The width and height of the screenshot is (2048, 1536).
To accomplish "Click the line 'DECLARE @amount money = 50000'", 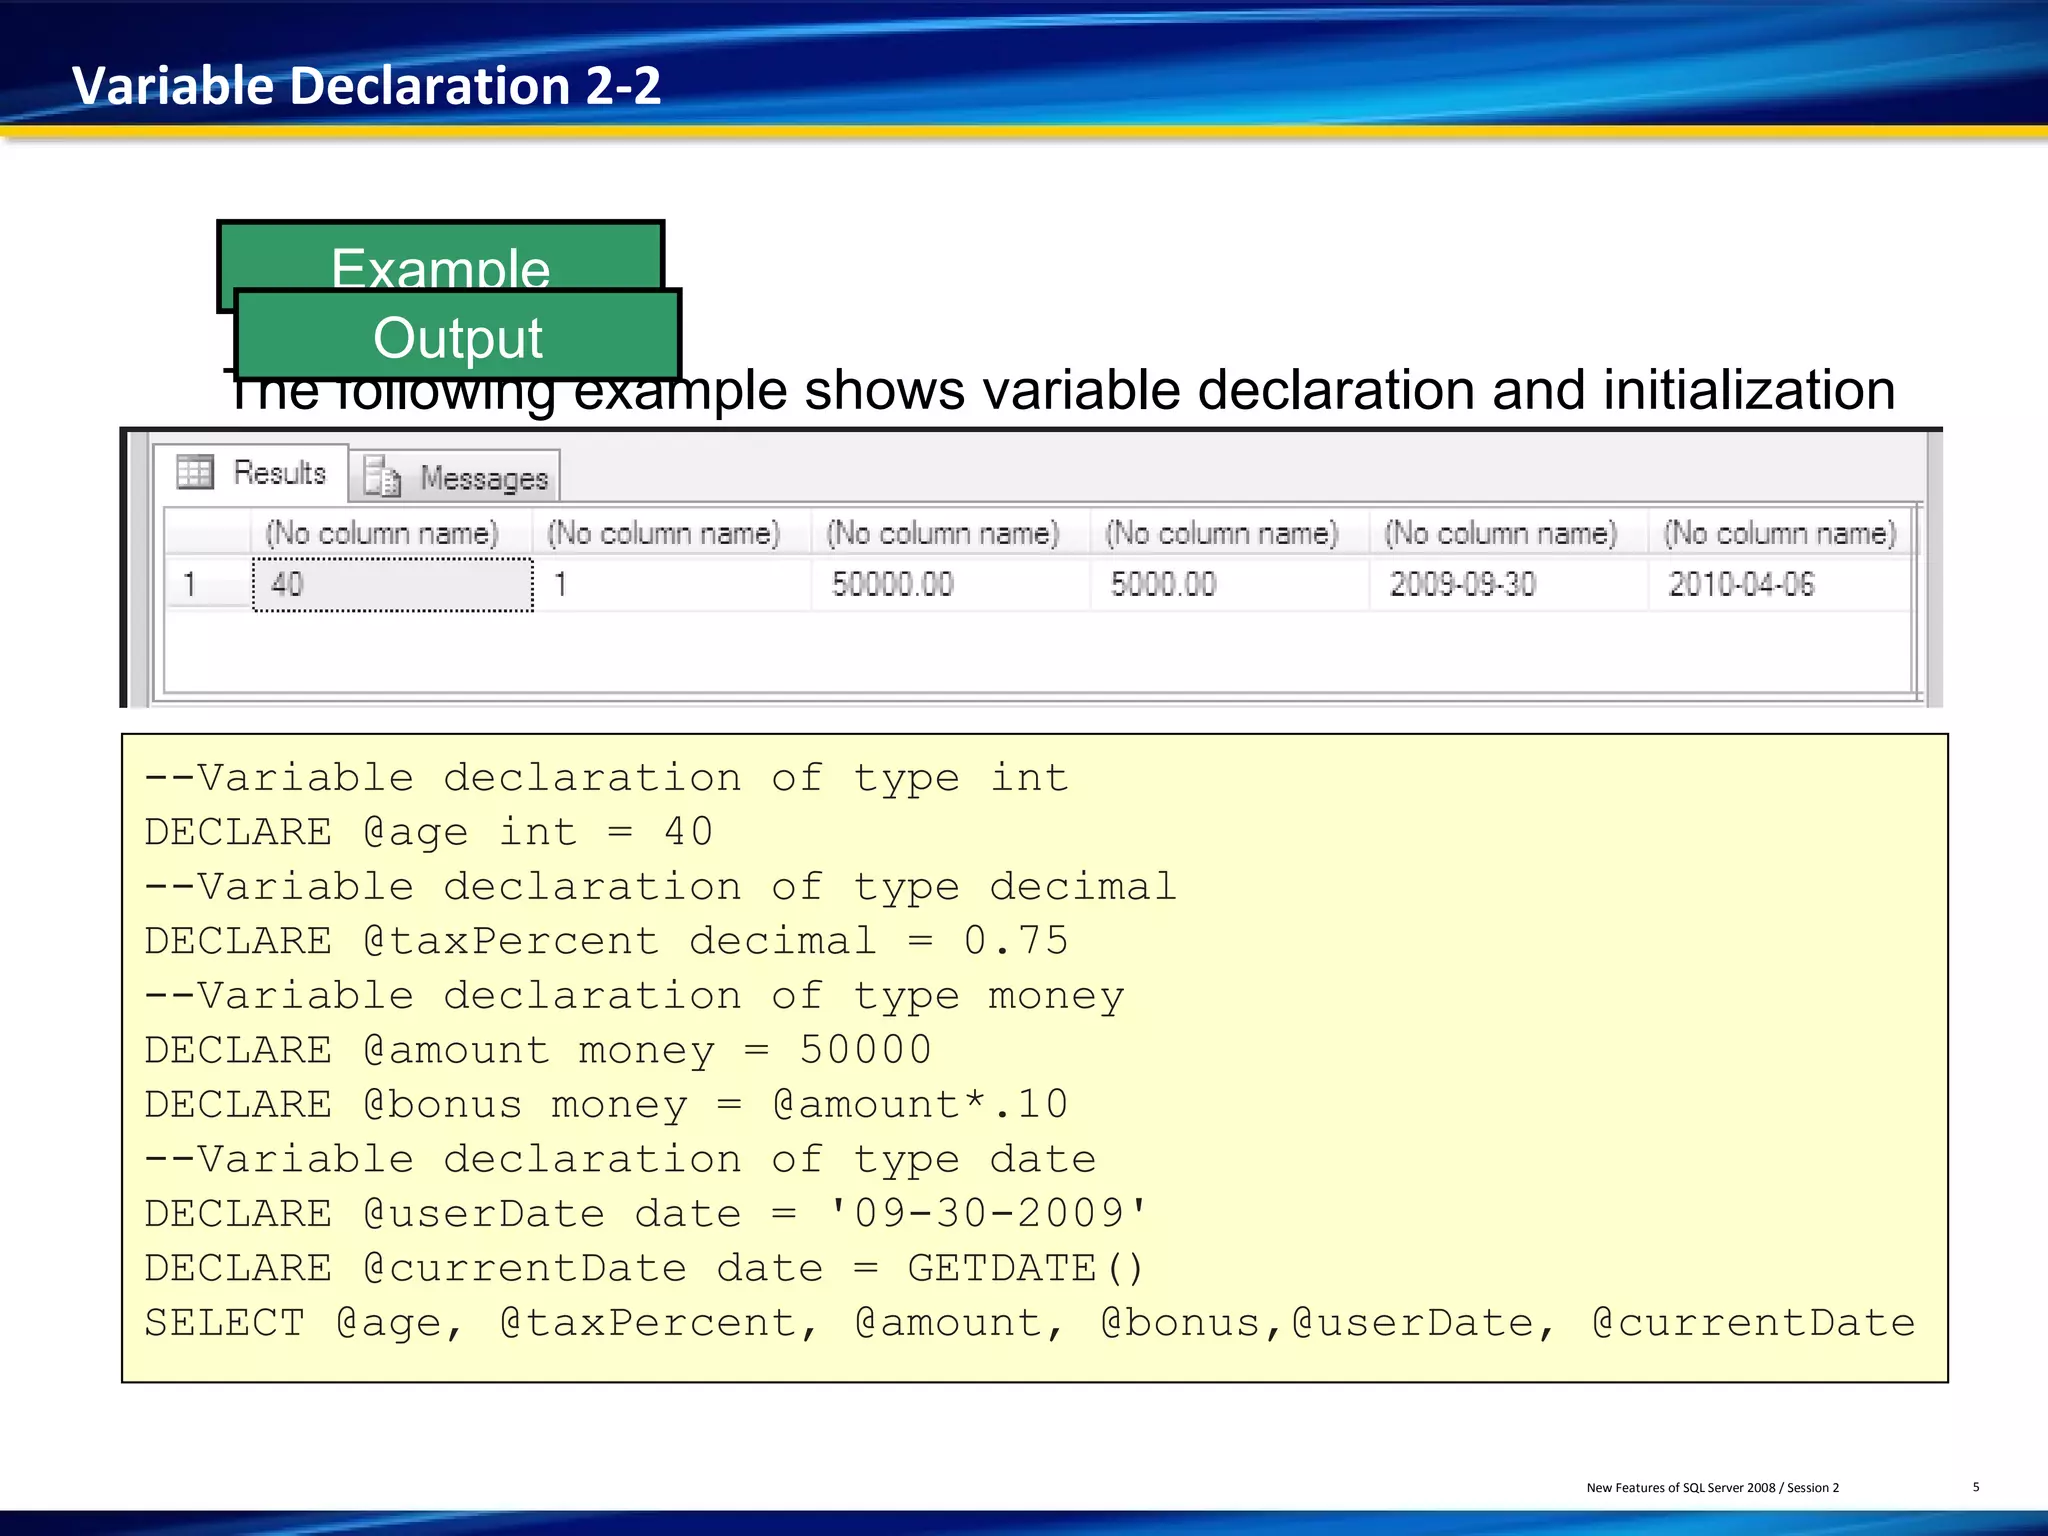I will 538,1050.
